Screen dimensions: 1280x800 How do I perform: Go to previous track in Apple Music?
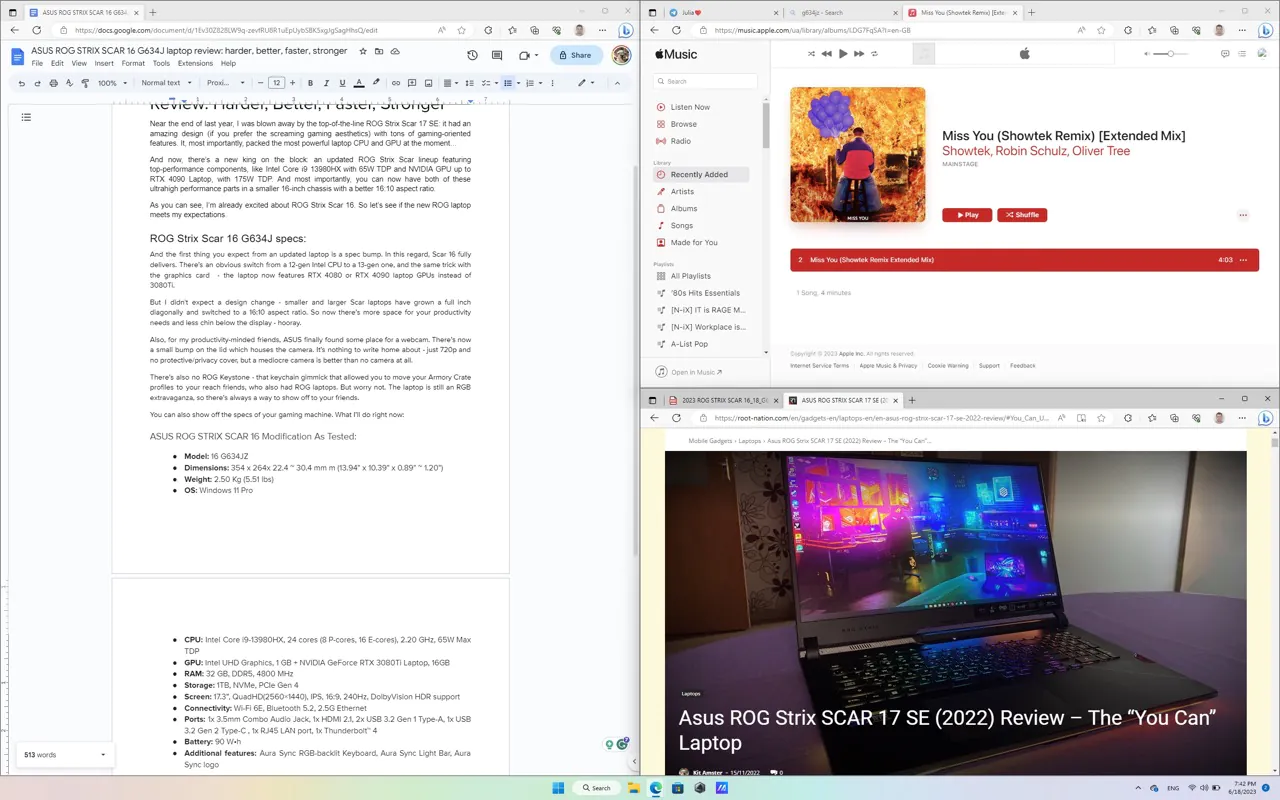pos(826,54)
